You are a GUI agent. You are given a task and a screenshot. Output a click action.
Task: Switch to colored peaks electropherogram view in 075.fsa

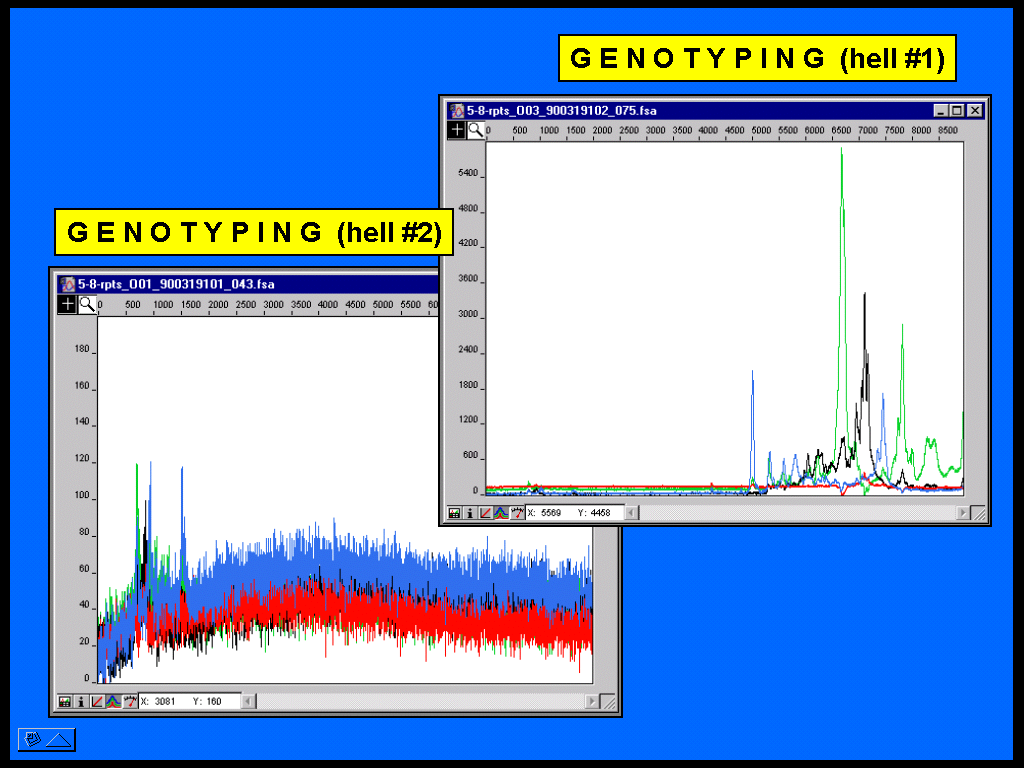point(501,513)
